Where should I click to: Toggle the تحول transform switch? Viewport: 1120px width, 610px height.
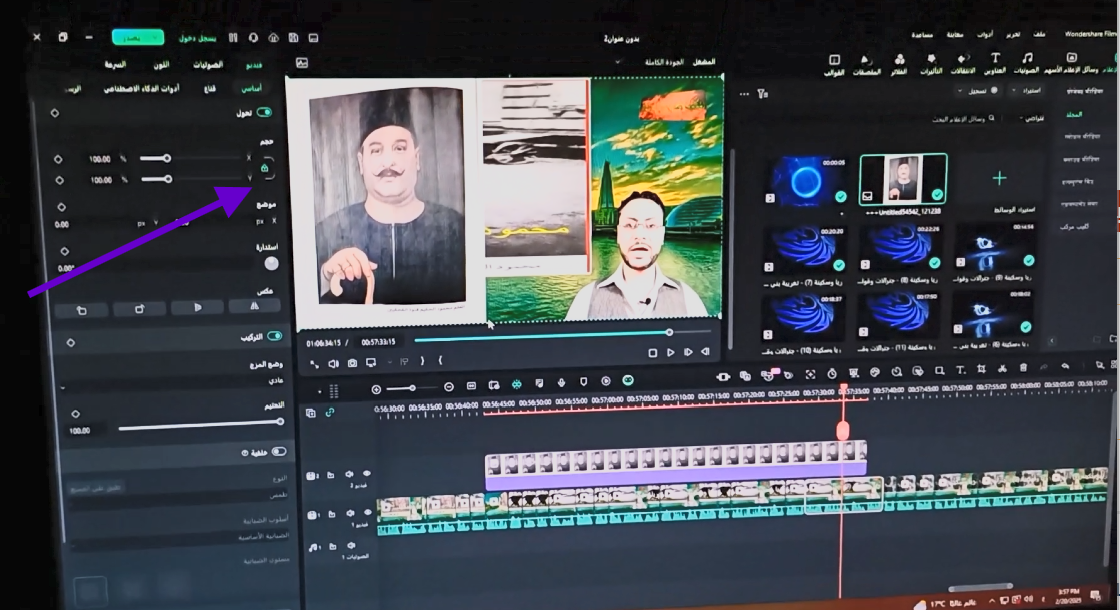click(x=264, y=112)
